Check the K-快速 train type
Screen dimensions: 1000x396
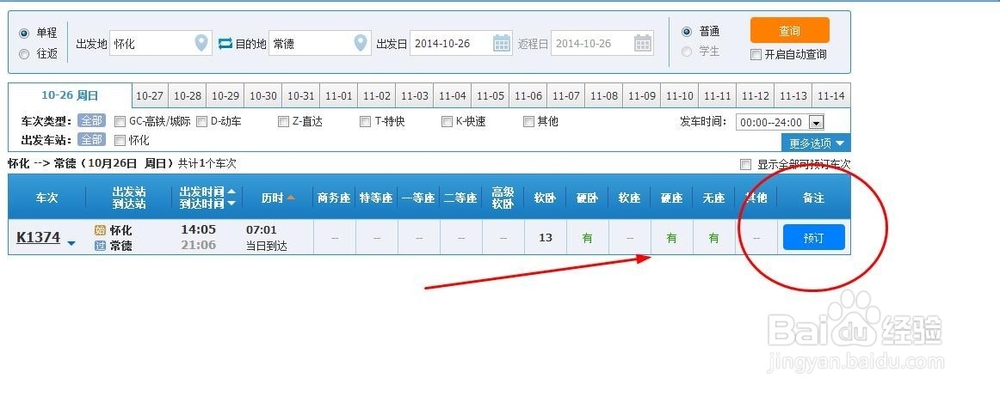446,121
